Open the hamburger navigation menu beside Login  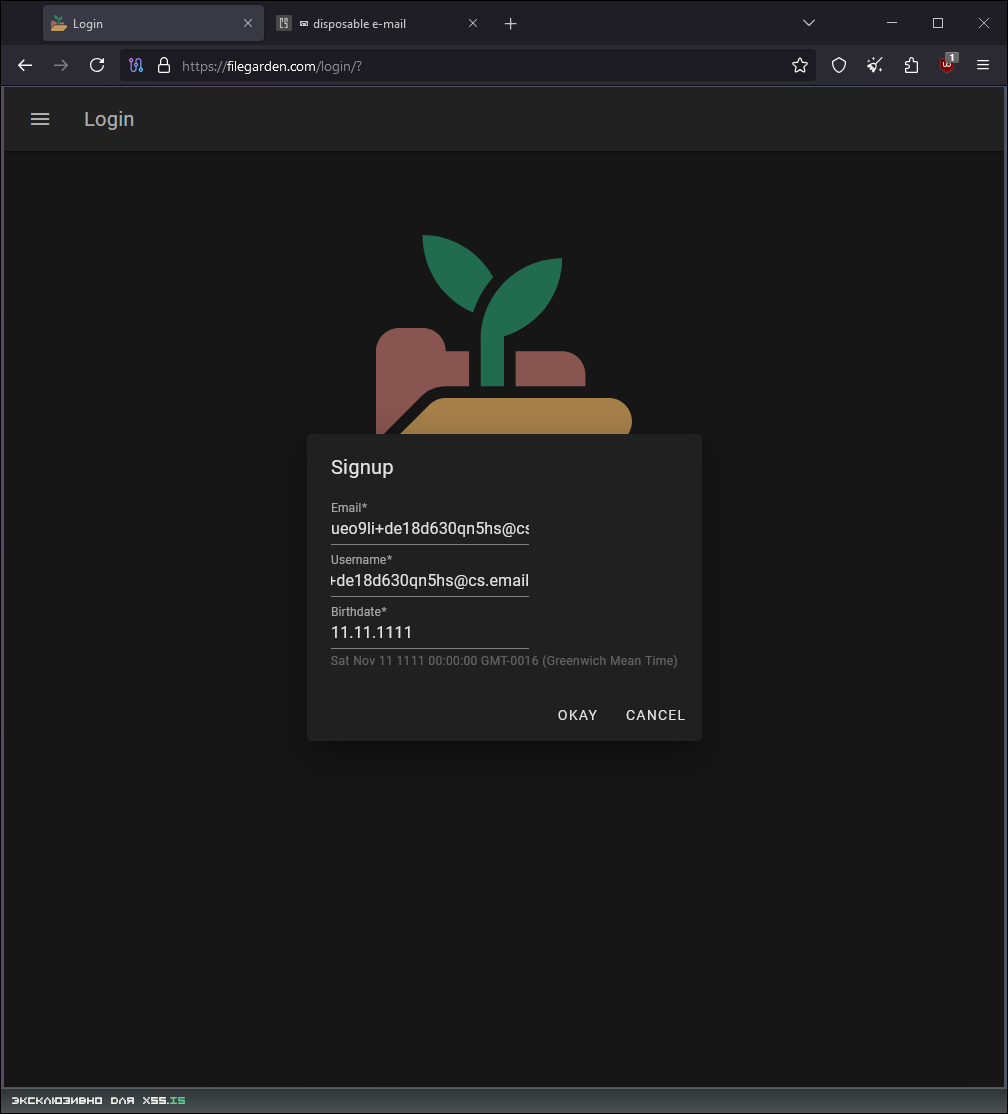point(40,119)
